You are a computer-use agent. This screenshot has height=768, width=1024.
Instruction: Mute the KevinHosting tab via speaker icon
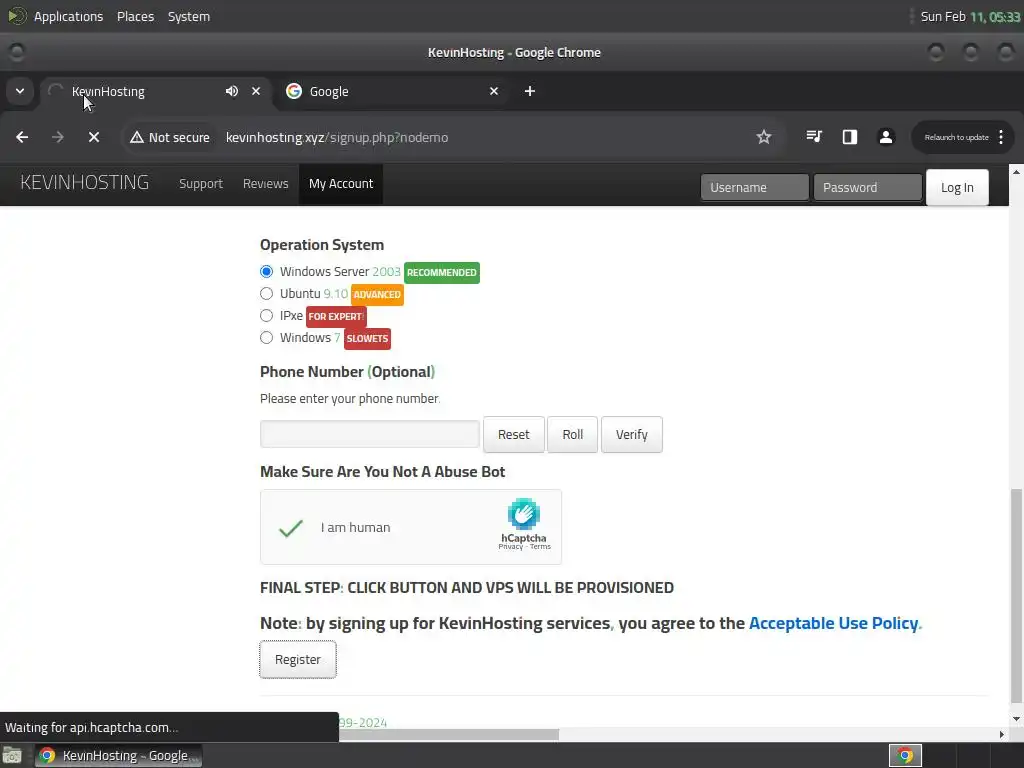(x=232, y=91)
